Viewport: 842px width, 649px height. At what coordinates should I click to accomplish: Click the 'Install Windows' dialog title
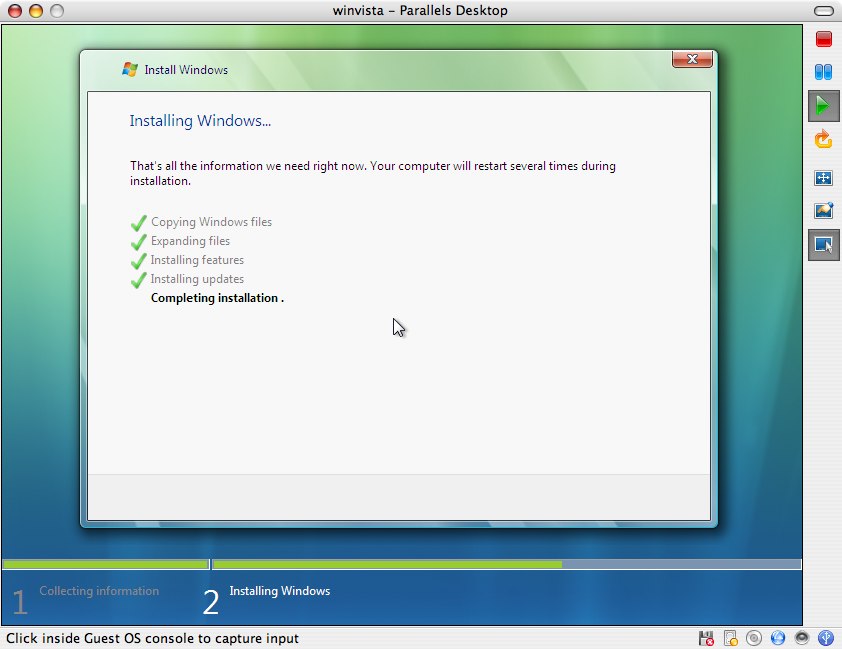click(x=186, y=70)
